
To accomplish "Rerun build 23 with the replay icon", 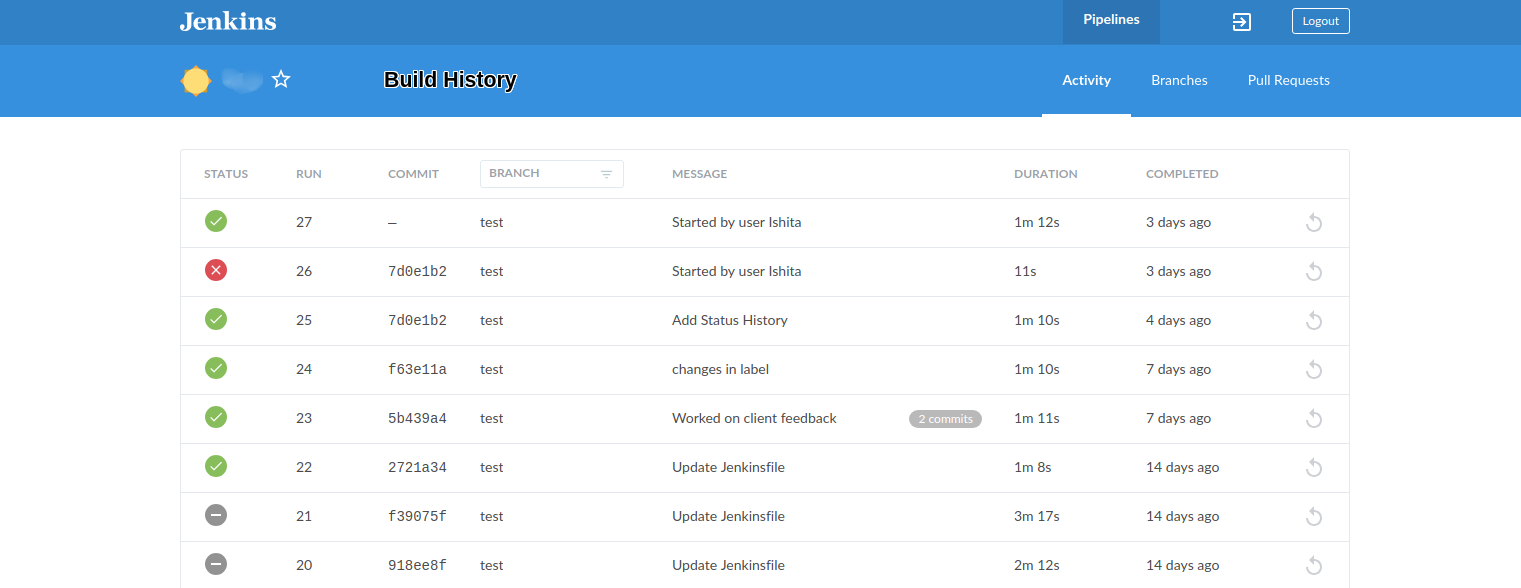I will [x=1314, y=418].
